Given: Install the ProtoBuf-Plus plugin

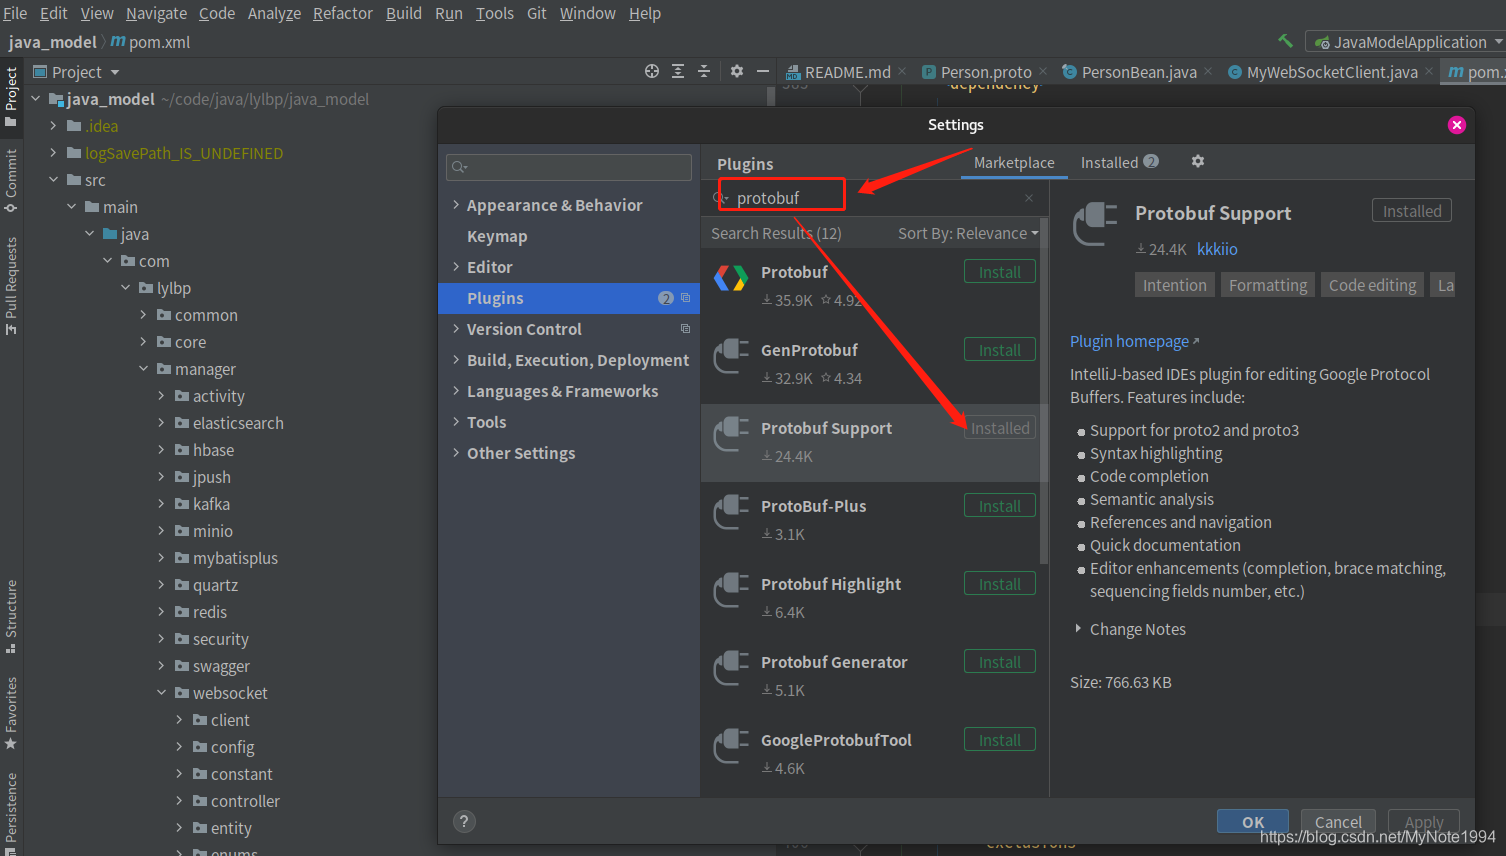Looking at the screenshot, I should pos(1000,506).
